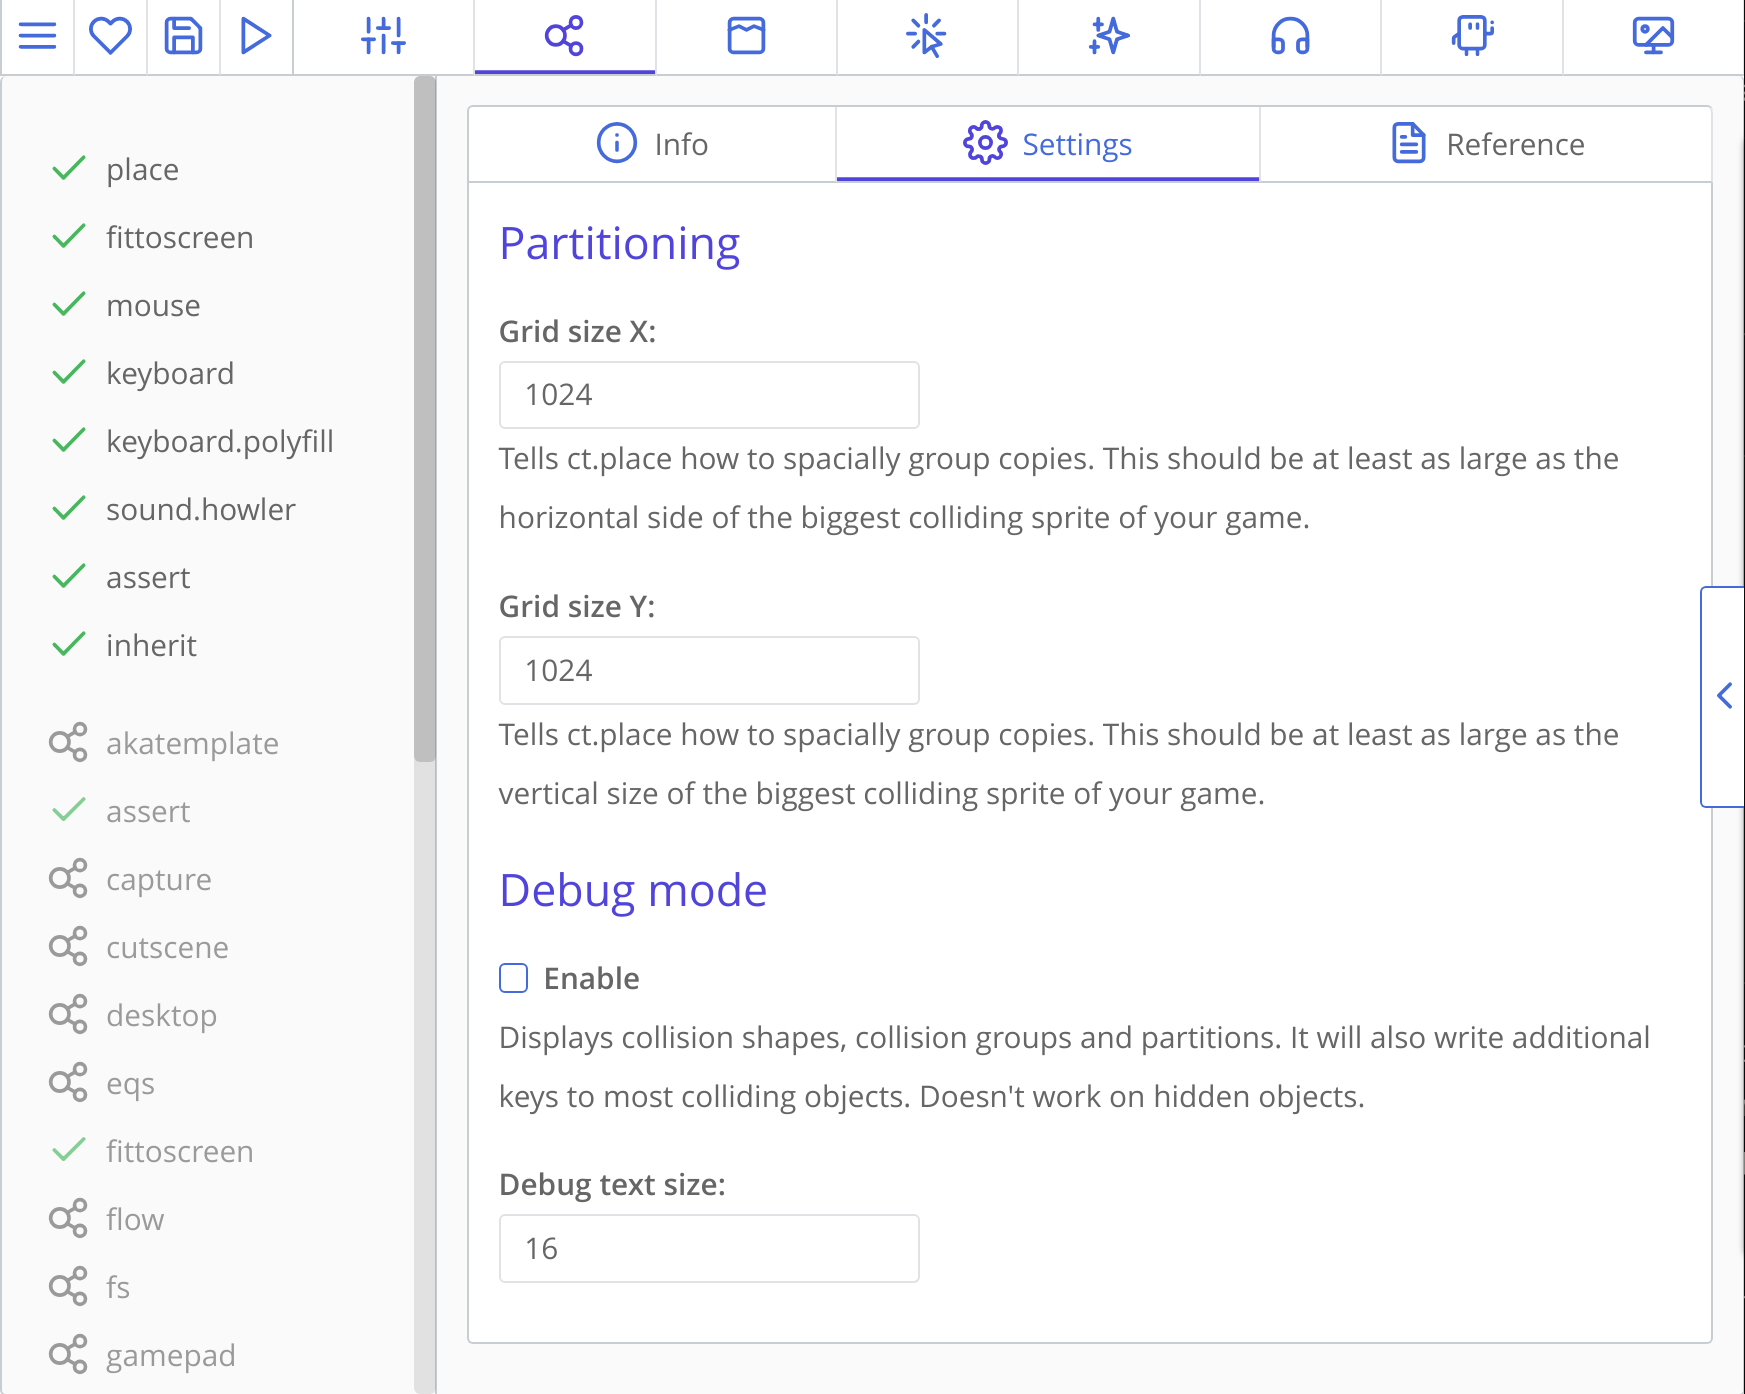1745x1394 pixels.
Task: Enable the Debug mode checkbox
Action: [x=514, y=978]
